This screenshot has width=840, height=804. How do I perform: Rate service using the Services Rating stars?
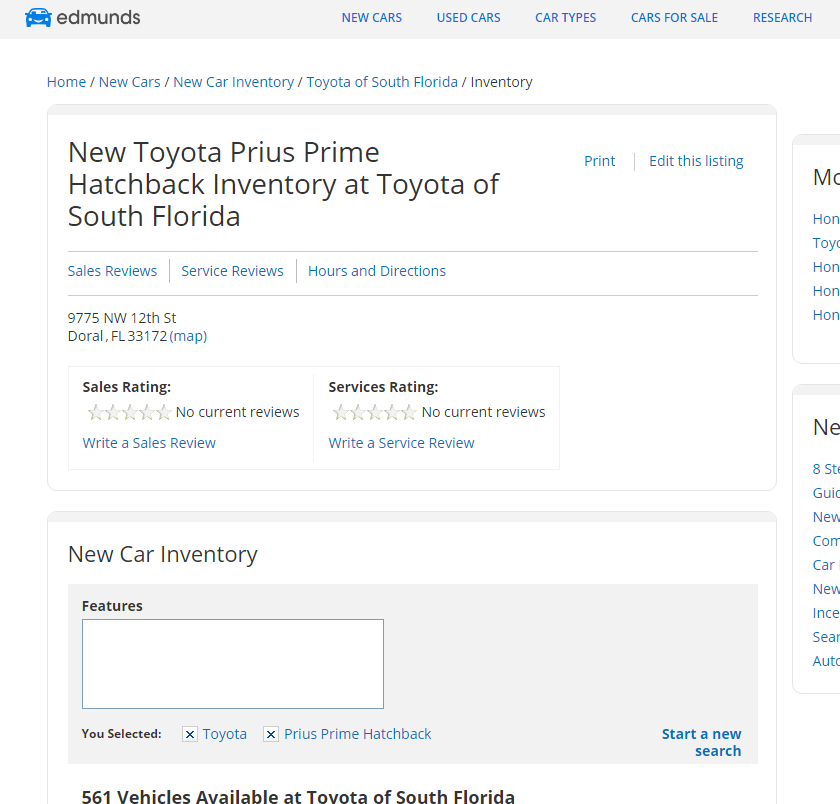pos(374,412)
